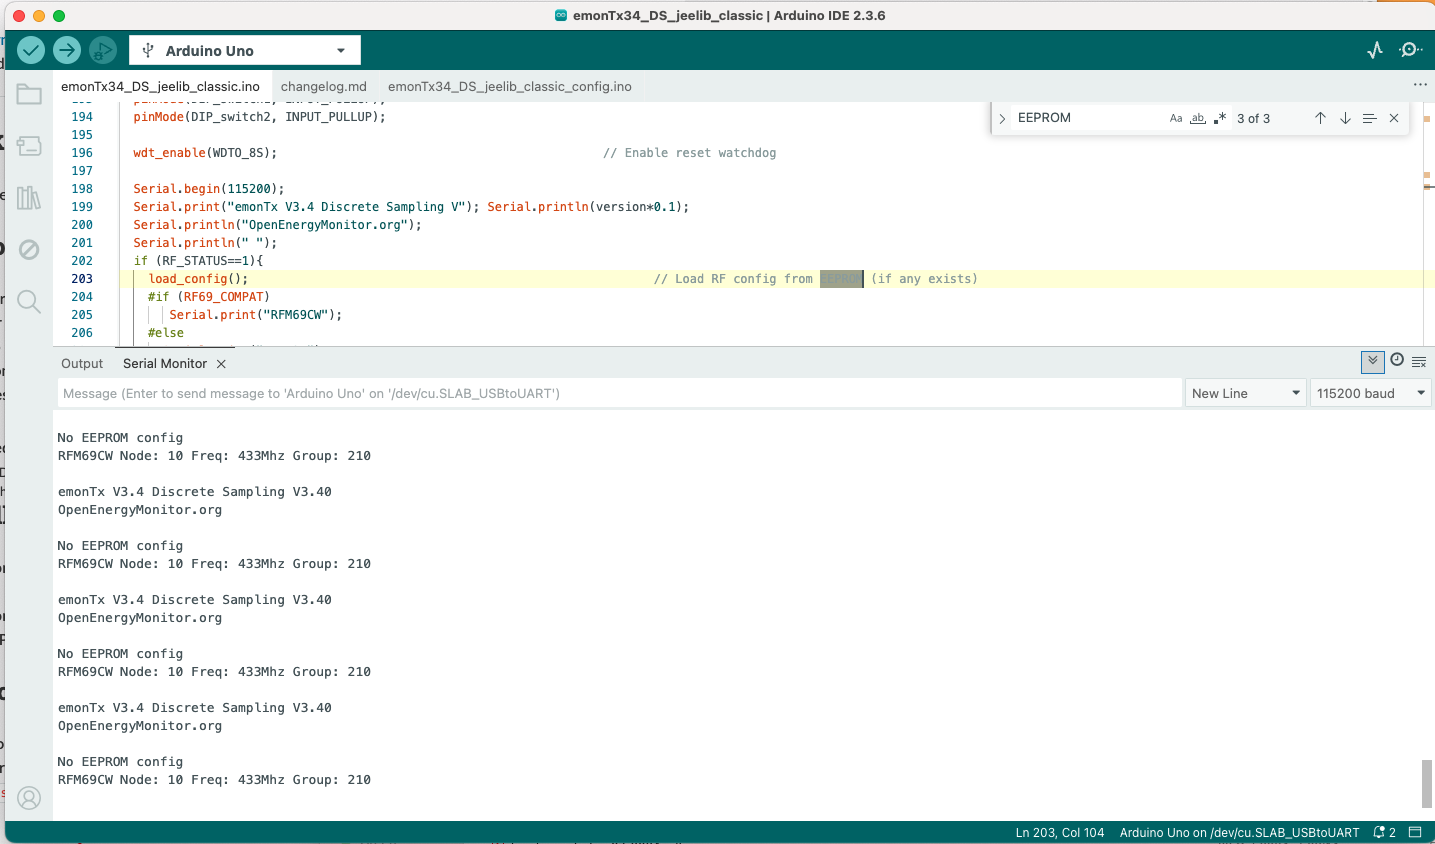Open the Serial Plotter icon
This screenshot has height=844, width=1435.
point(1375,50)
